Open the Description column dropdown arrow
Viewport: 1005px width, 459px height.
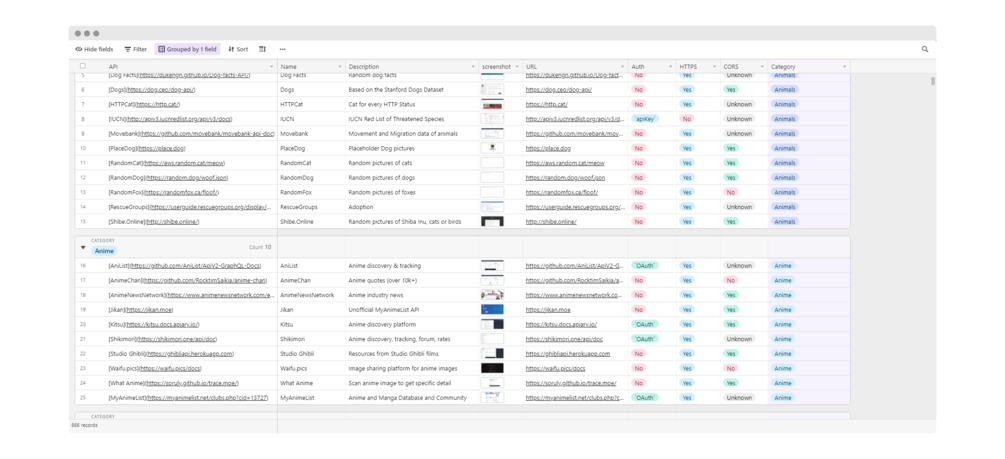(x=473, y=67)
